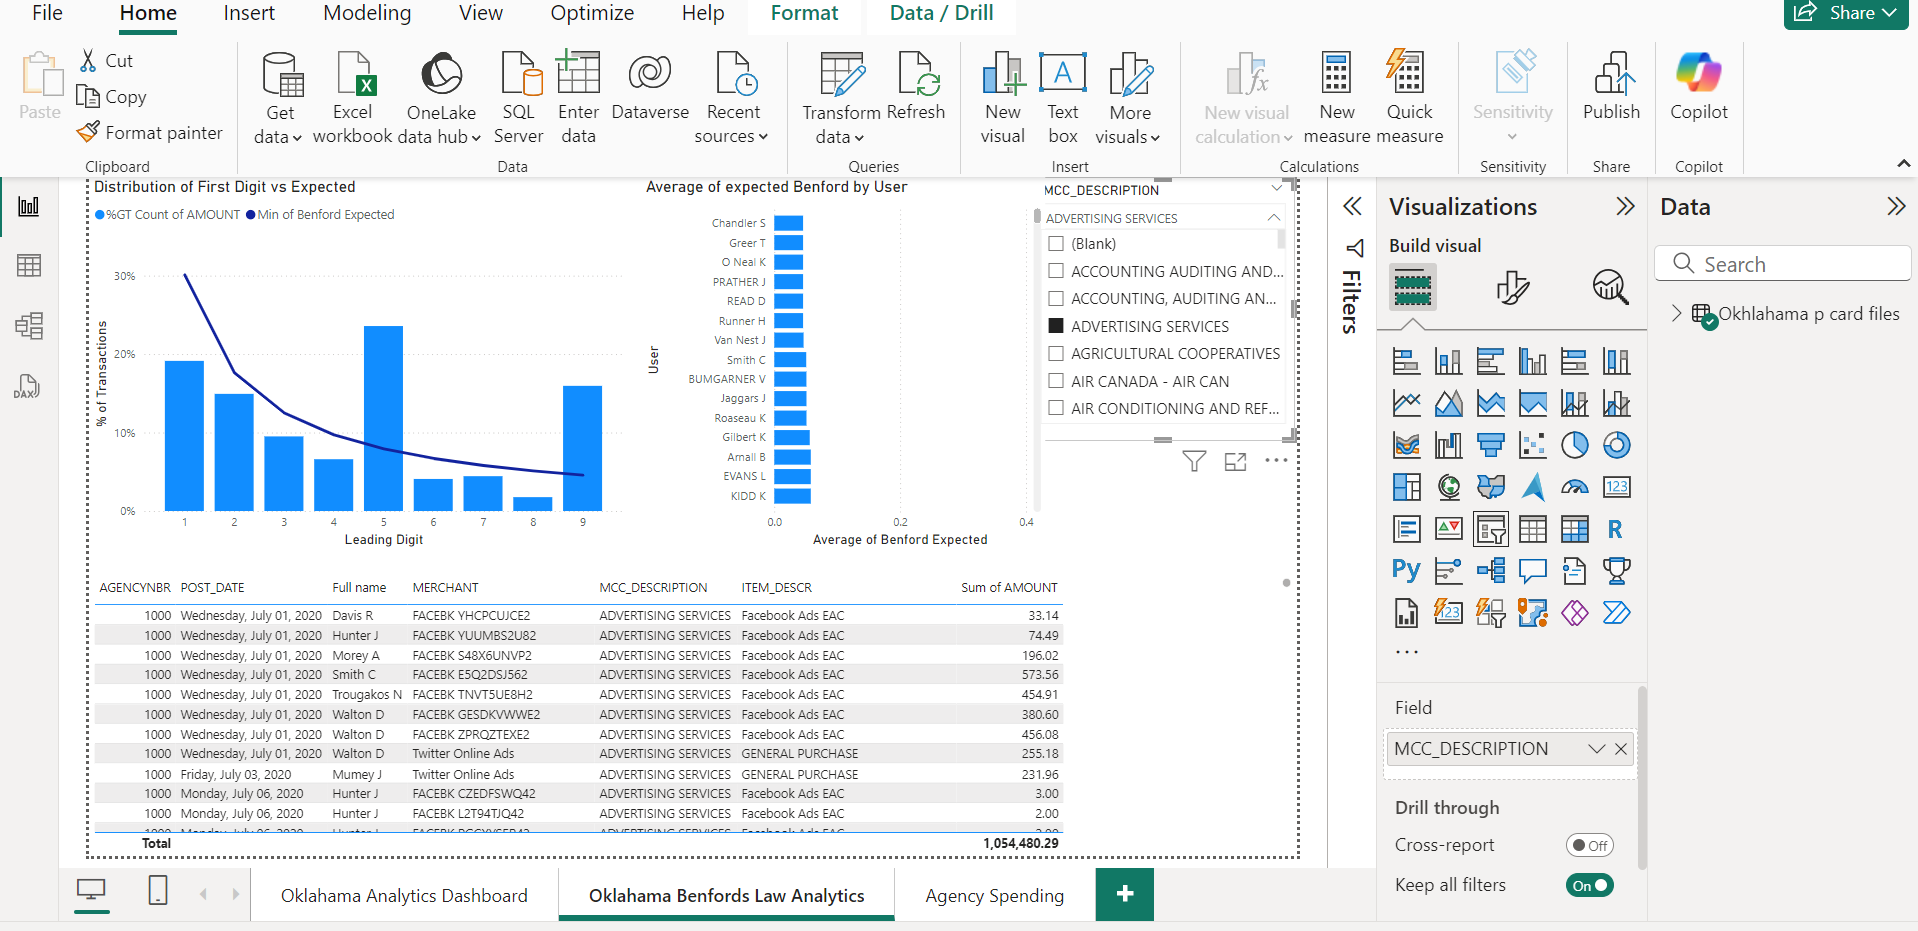Check AIR CANADA - AIR CAN option
The image size is (1918, 931).
(x=1056, y=381)
